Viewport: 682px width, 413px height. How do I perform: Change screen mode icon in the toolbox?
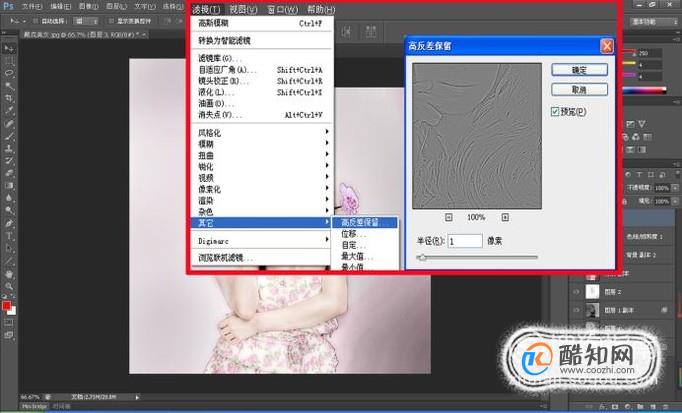[9, 335]
